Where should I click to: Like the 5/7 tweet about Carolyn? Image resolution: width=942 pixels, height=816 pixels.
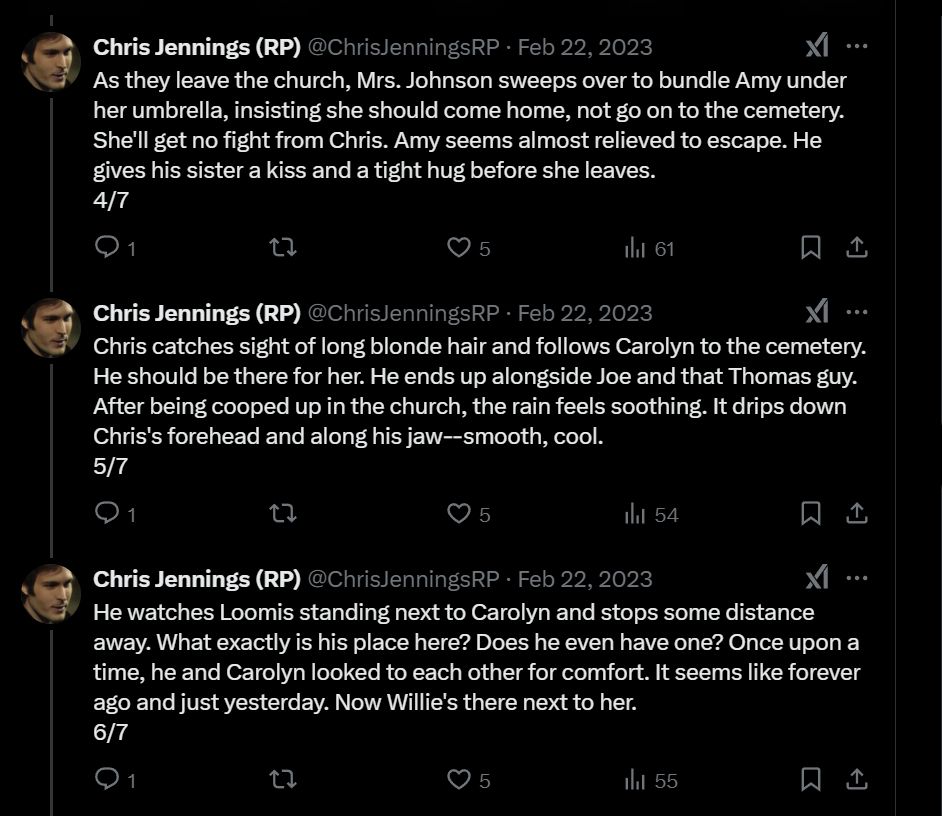(x=458, y=514)
